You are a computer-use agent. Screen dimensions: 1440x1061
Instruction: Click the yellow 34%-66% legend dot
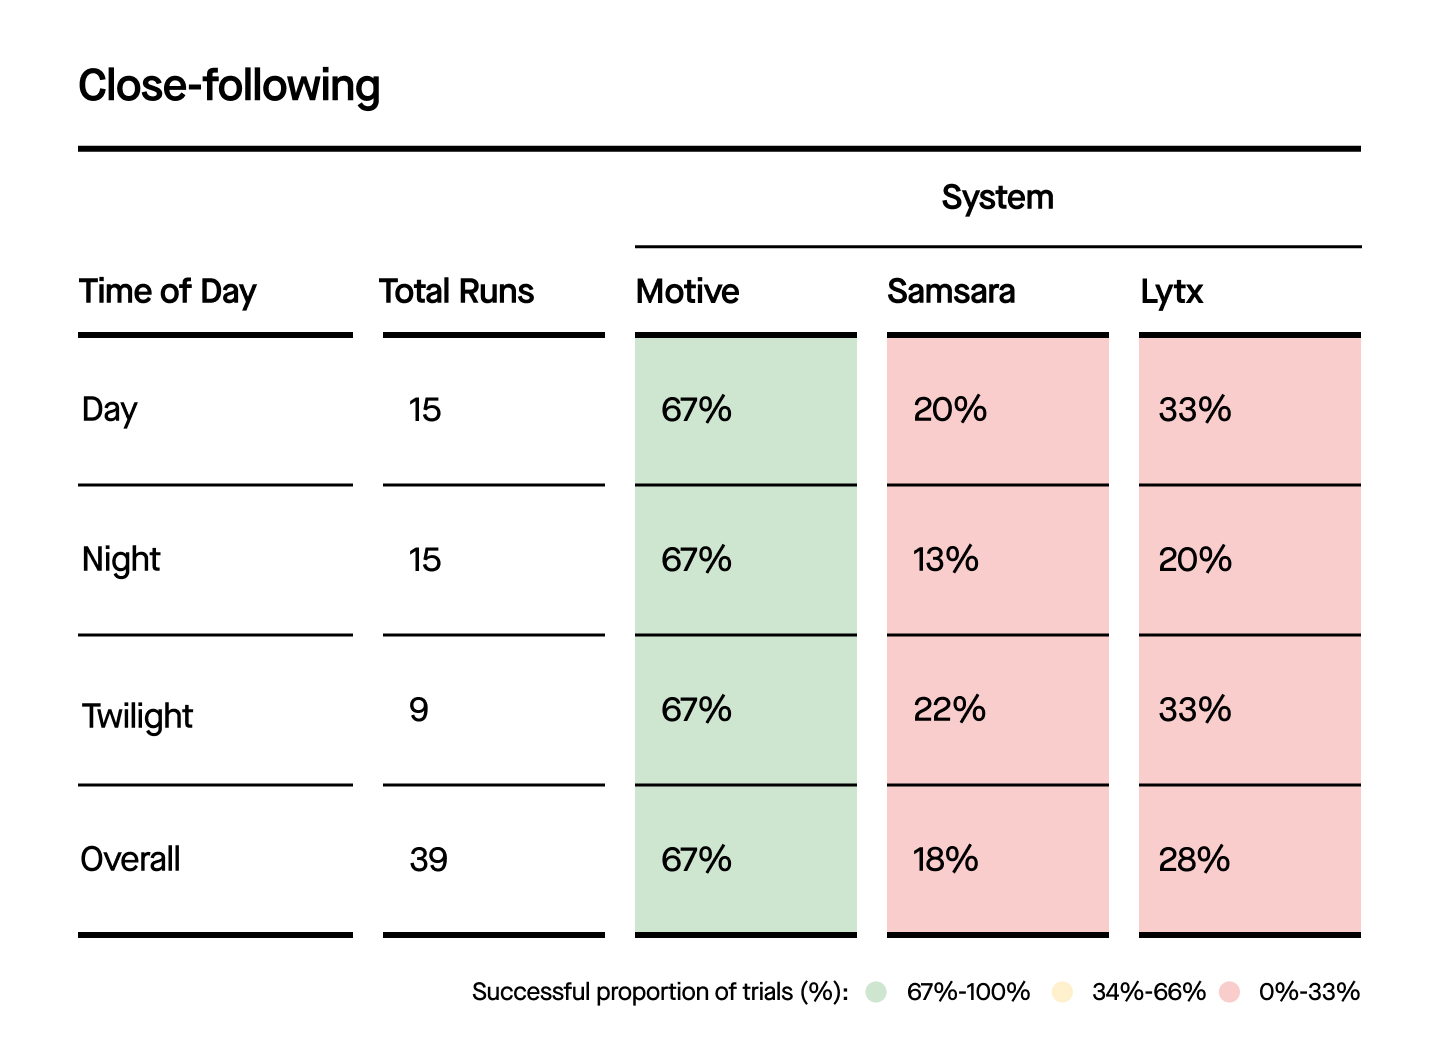[1062, 992]
